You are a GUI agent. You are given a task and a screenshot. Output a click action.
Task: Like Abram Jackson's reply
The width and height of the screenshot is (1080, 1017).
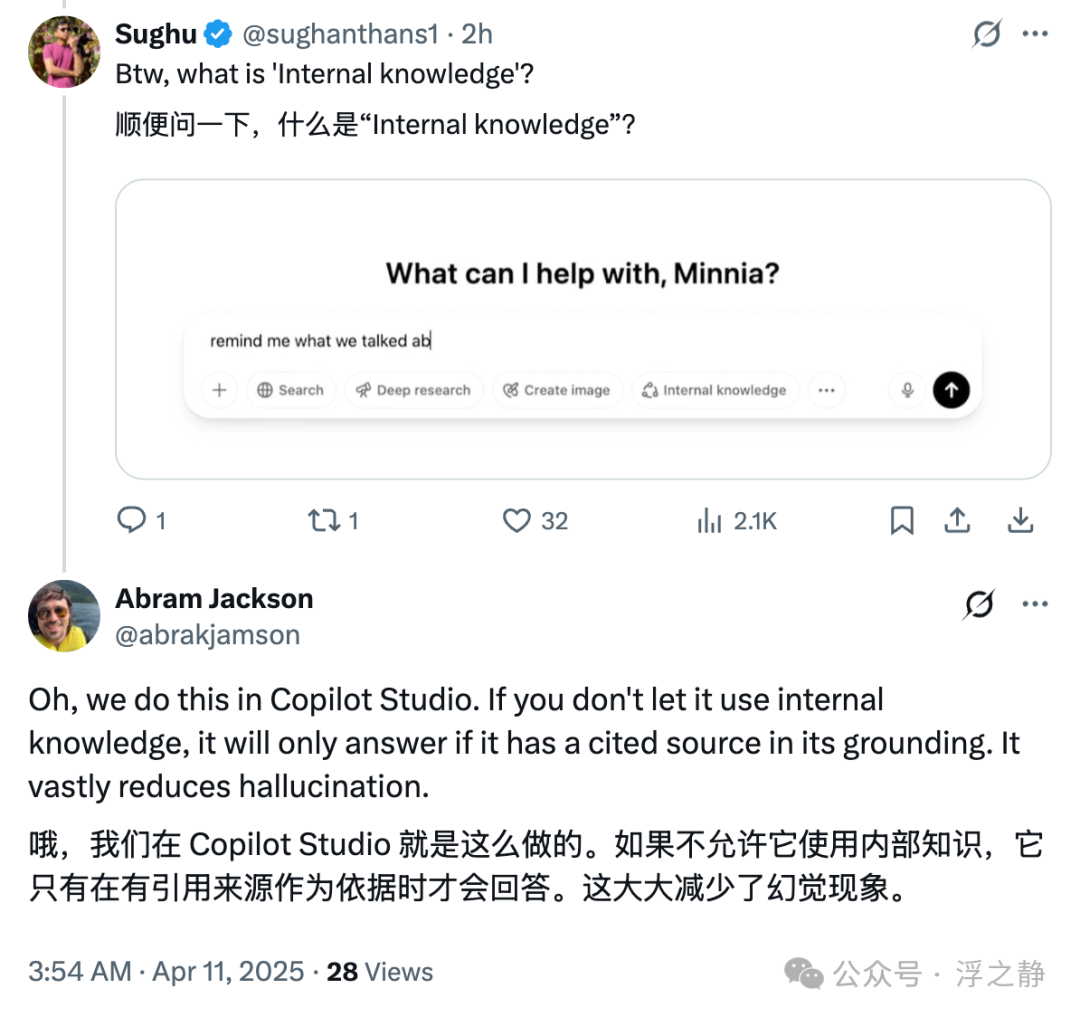click(x=516, y=520)
